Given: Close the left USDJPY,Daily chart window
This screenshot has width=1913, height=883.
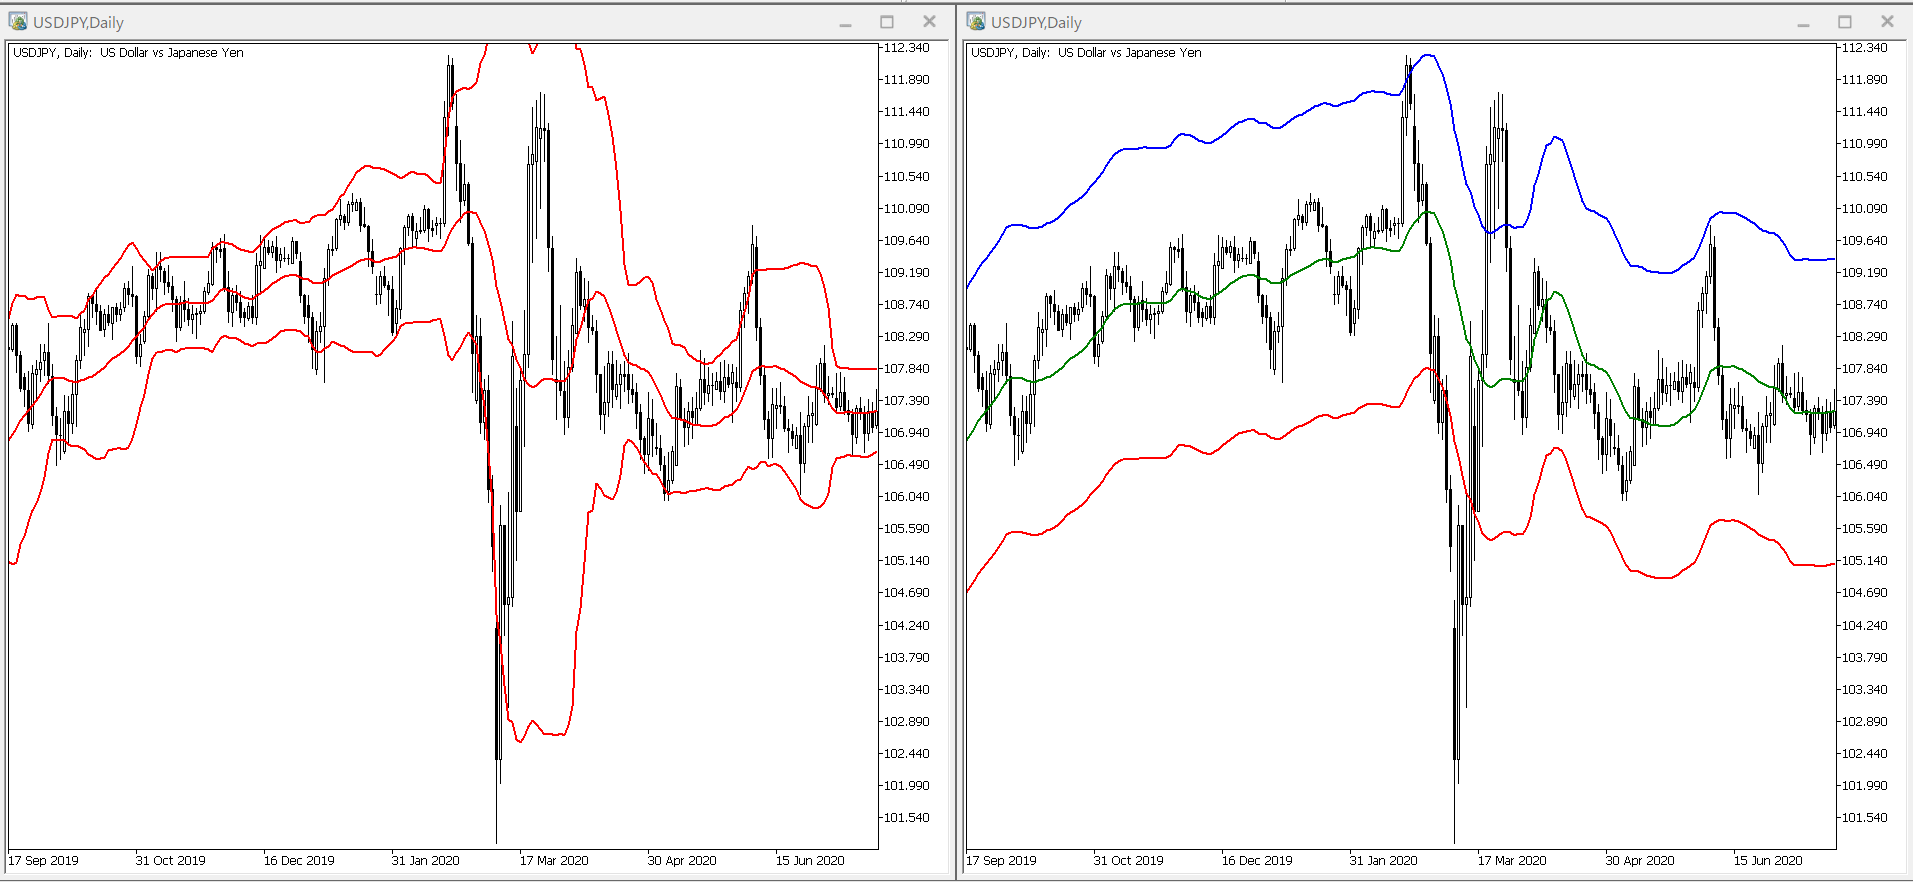Looking at the screenshot, I should coord(929,22).
